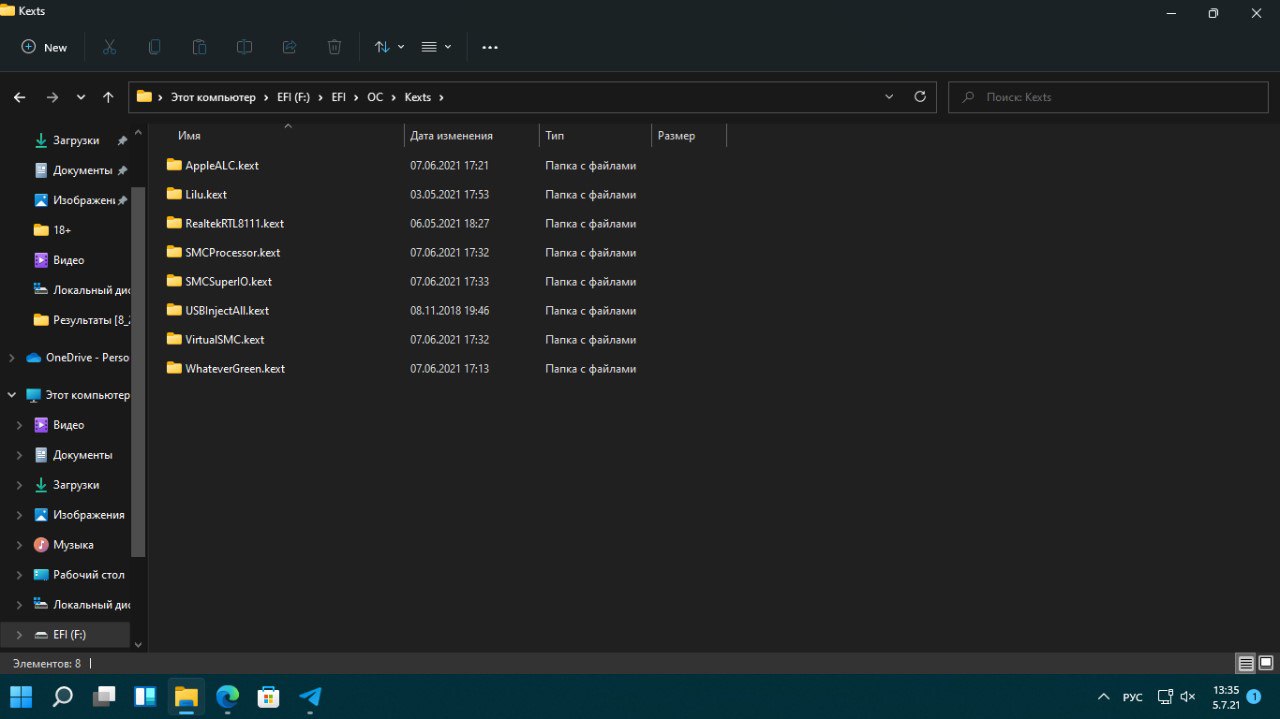
Task: Open the 18+ folder in sidebar
Action: 52,230
